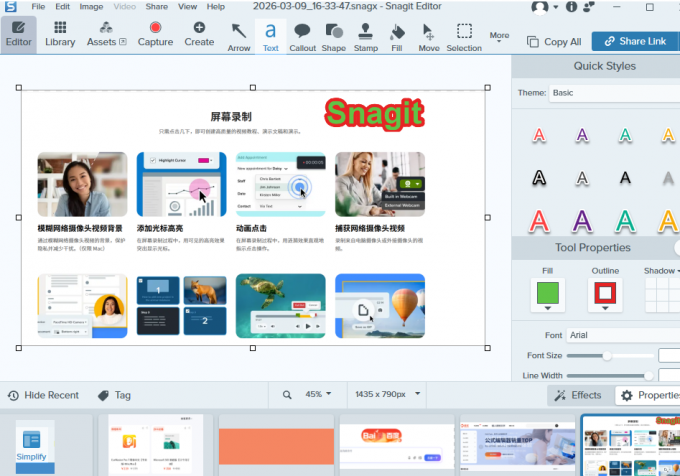
Task: Open the Properties panel
Action: coord(647,395)
